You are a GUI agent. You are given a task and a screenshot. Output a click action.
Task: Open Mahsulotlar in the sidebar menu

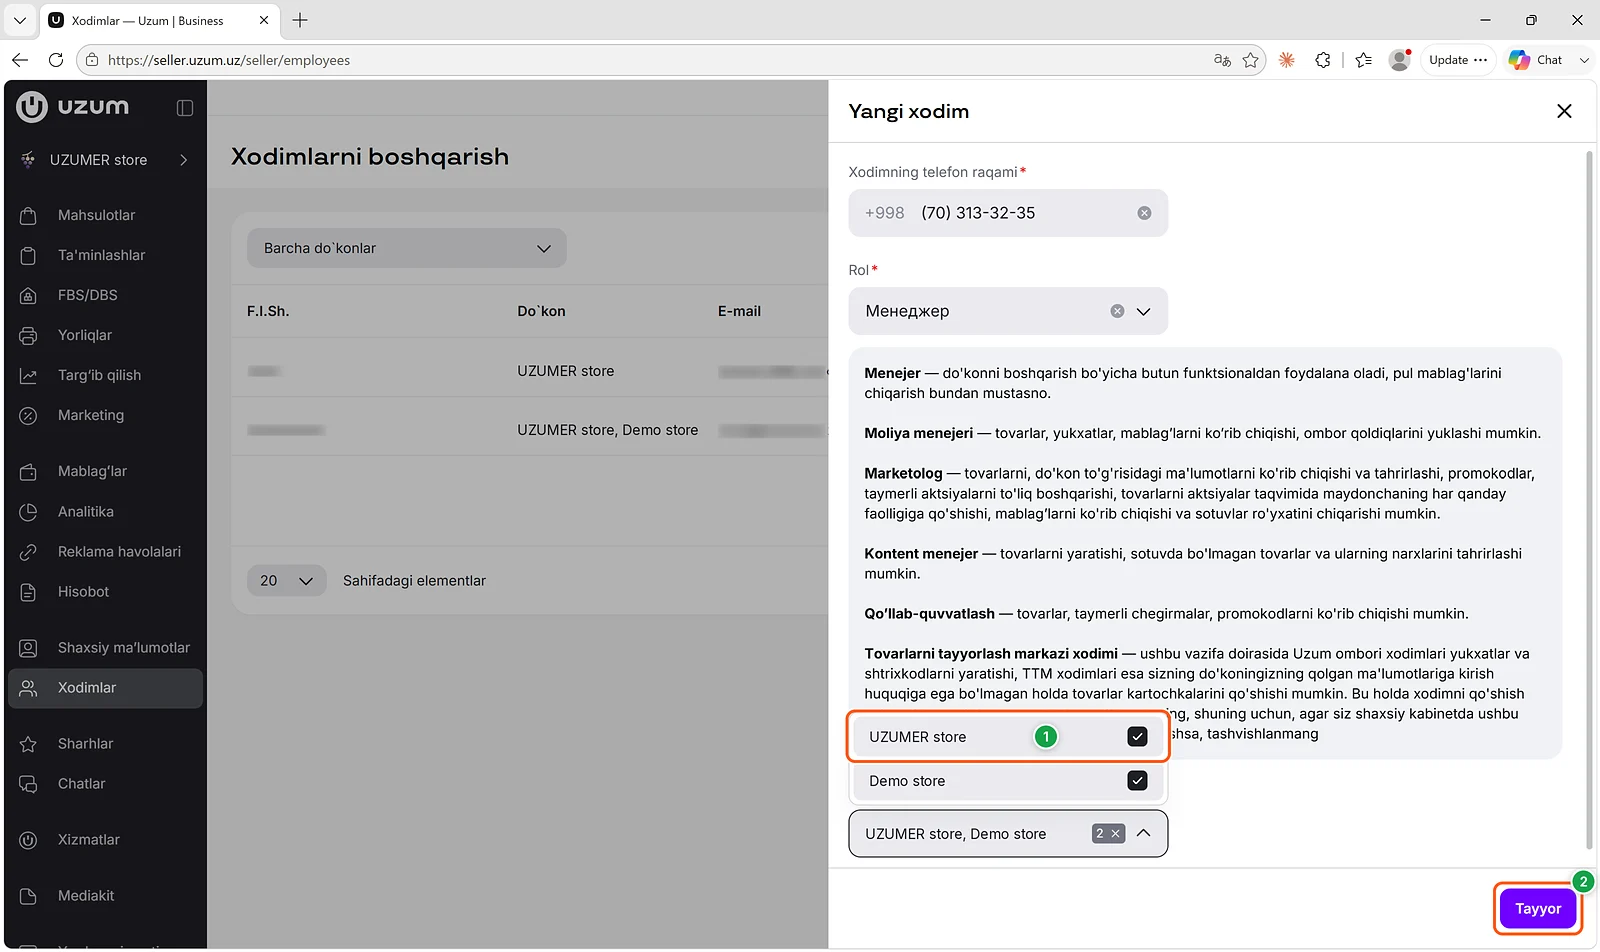(96, 215)
